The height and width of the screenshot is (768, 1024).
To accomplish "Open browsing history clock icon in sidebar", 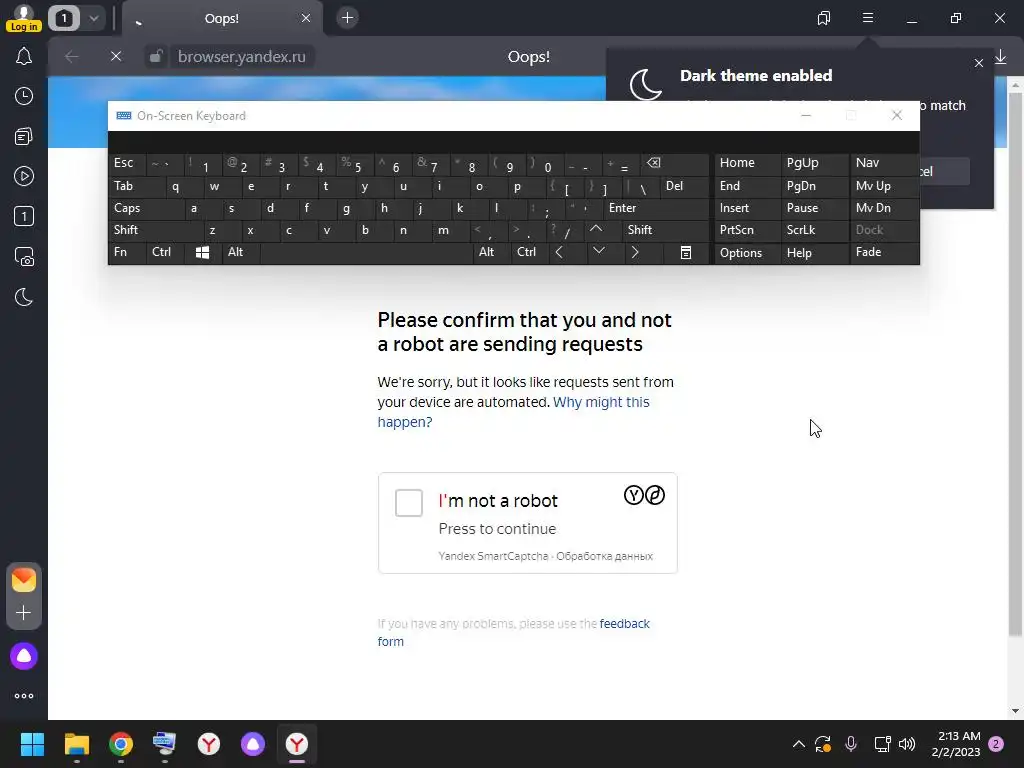I will pos(24,97).
